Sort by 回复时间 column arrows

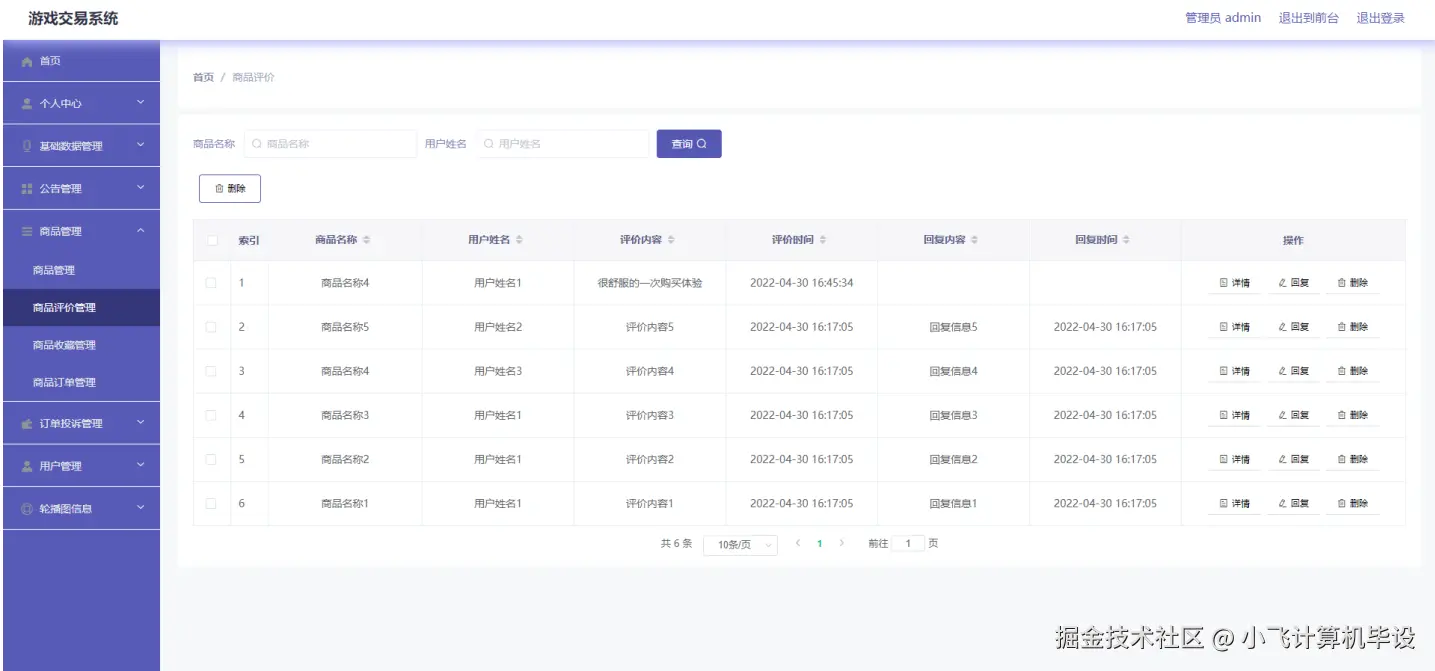coord(1127,240)
